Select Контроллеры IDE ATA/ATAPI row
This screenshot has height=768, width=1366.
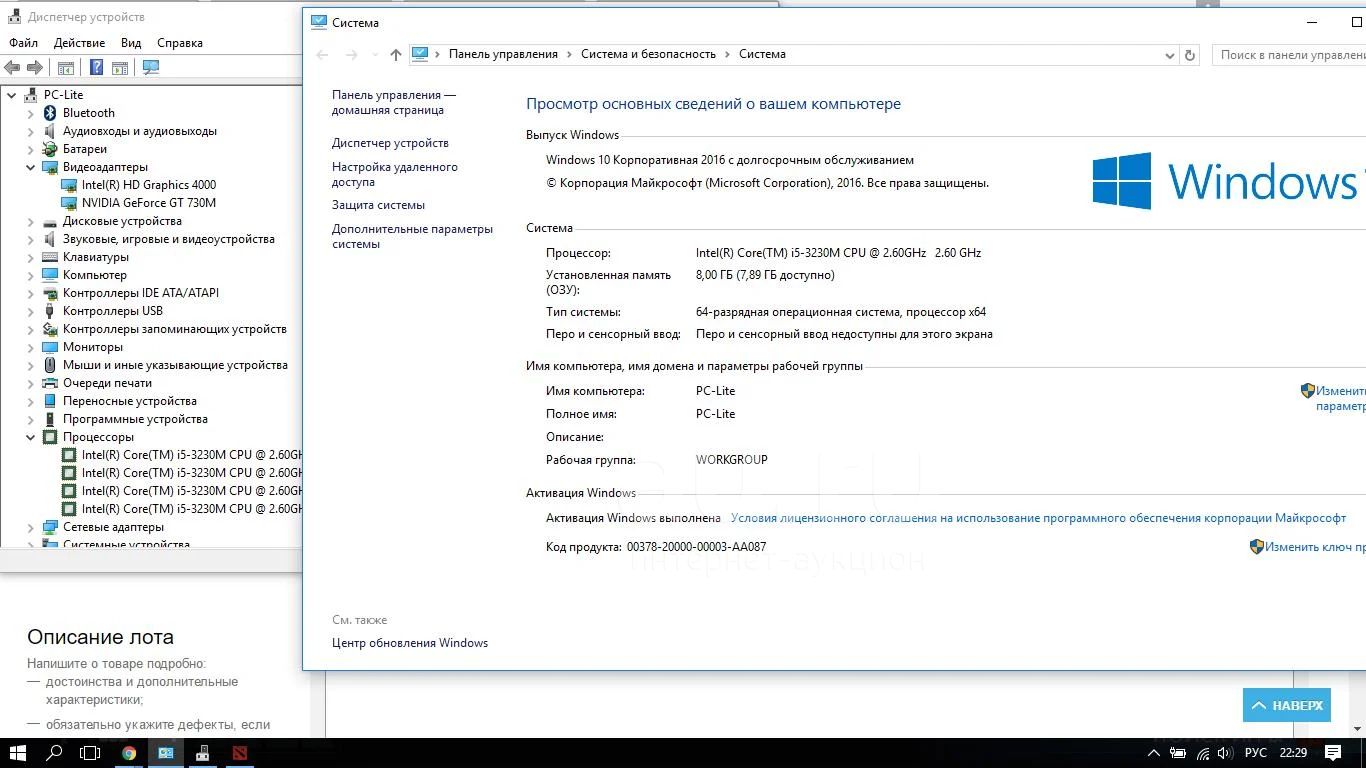tap(141, 293)
